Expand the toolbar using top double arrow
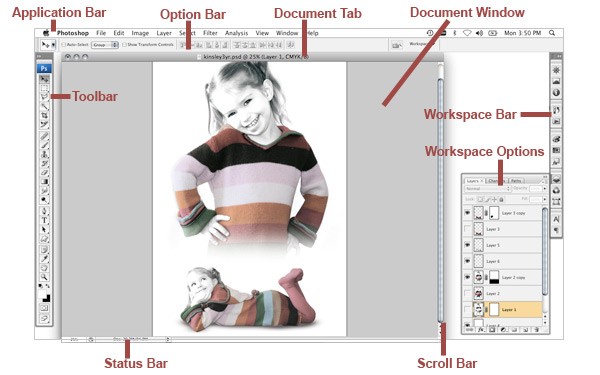600x375 pixels. click(x=39, y=57)
